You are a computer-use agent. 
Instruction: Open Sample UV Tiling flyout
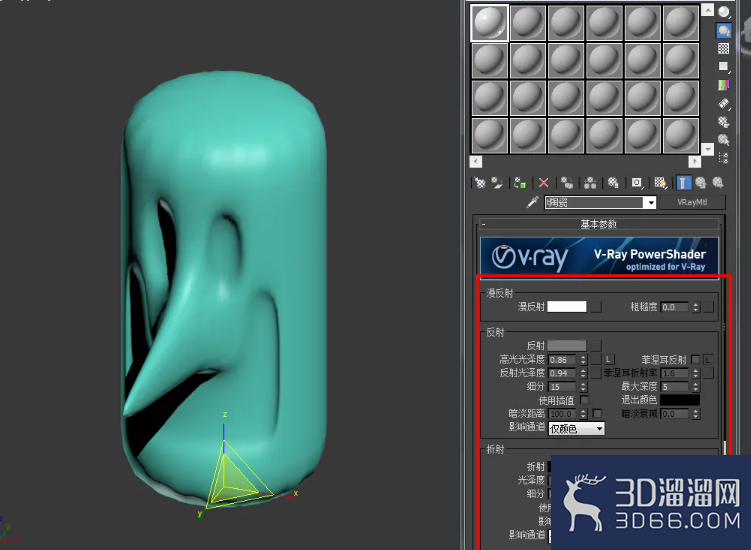click(724, 67)
